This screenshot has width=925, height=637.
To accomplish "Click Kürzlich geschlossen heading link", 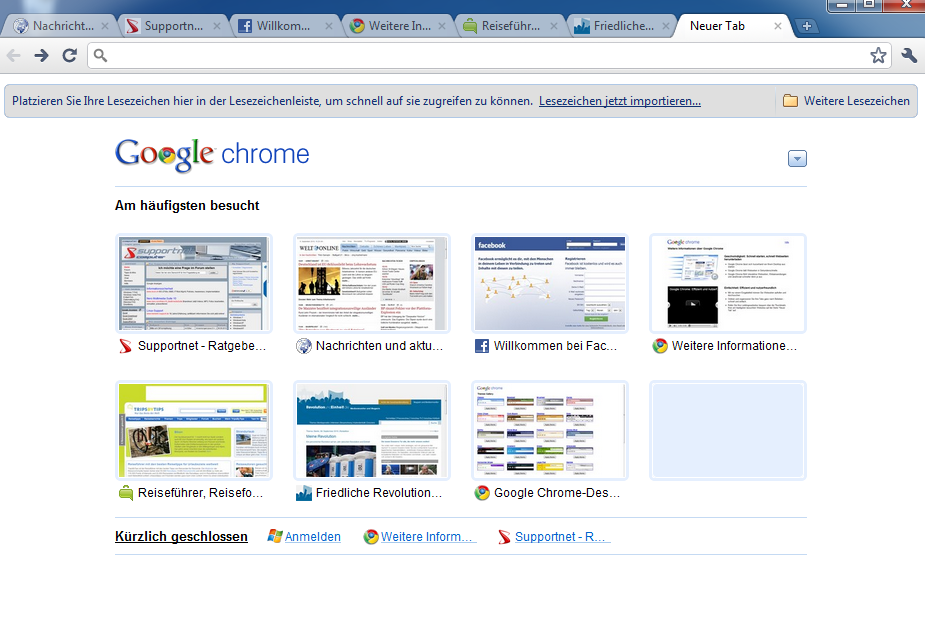I will click(x=181, y=537).
